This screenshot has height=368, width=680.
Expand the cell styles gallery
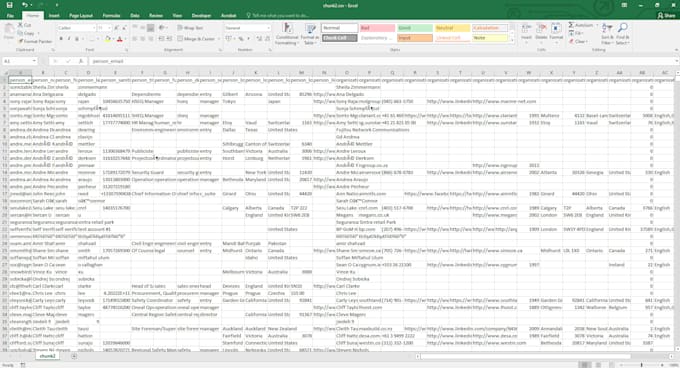[512, 40]
